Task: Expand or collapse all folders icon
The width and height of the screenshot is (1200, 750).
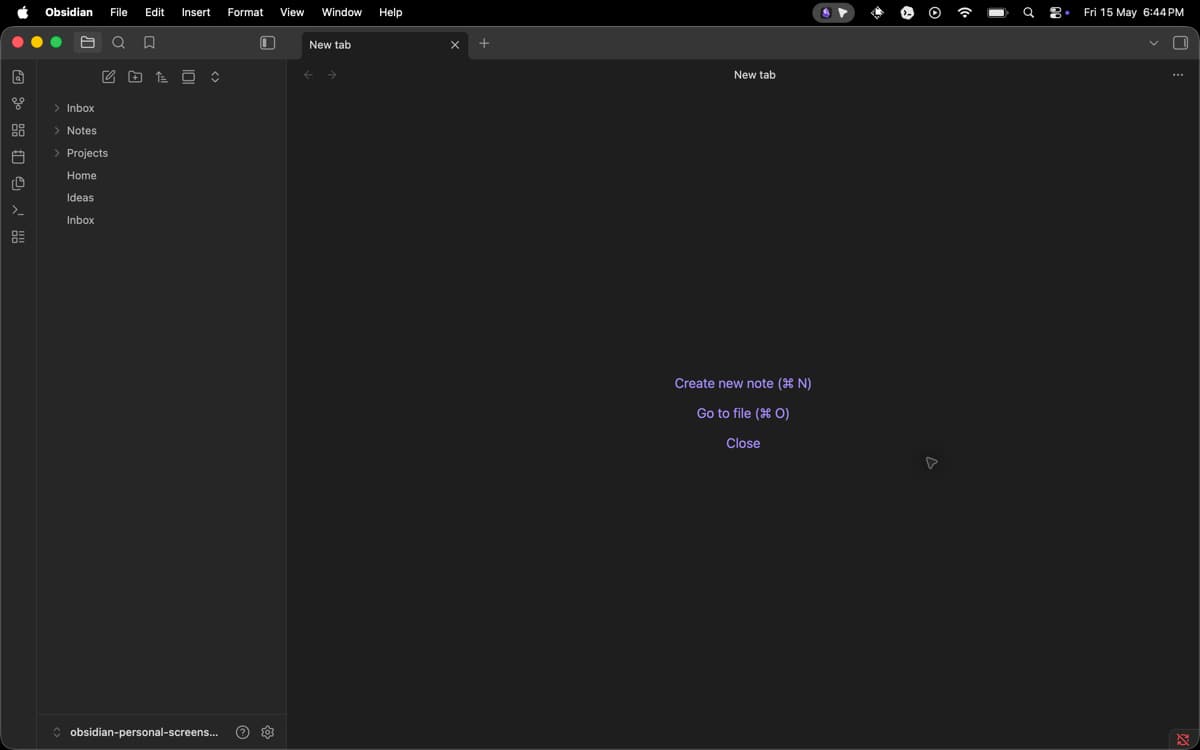Action: tap(215, 77)
